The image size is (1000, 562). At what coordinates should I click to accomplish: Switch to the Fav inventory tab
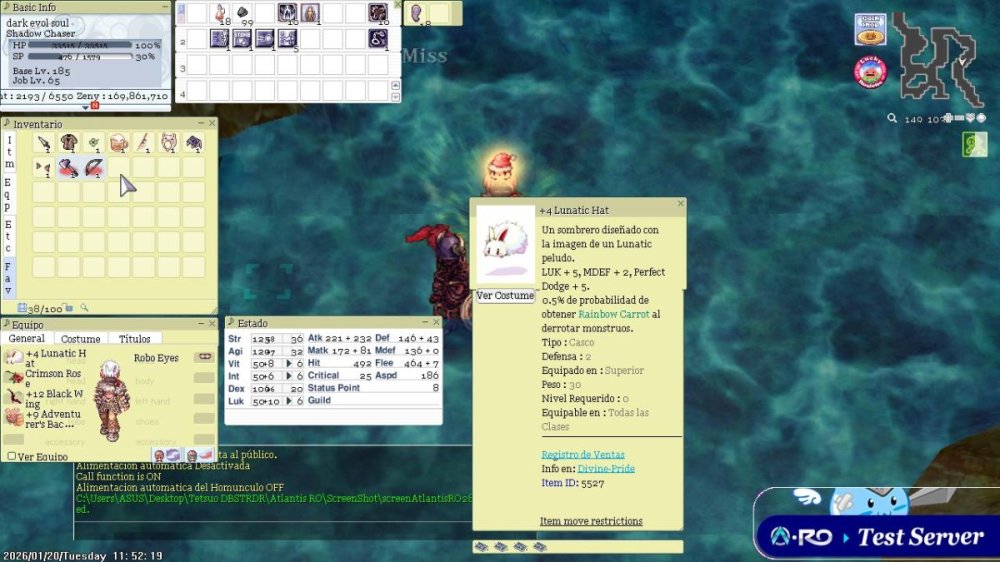pyautogui.click(x=9, y=277)
